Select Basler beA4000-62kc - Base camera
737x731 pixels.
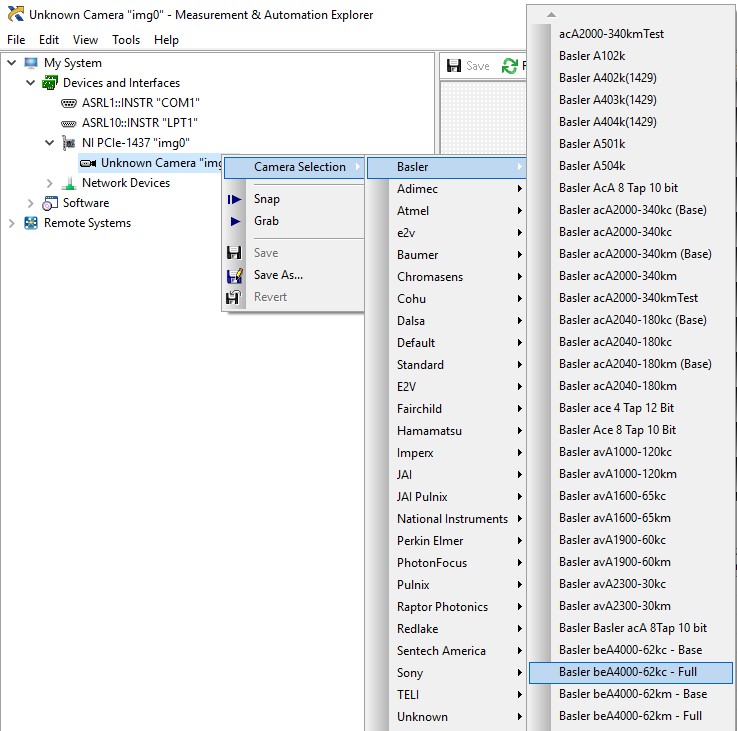point(631,650)
